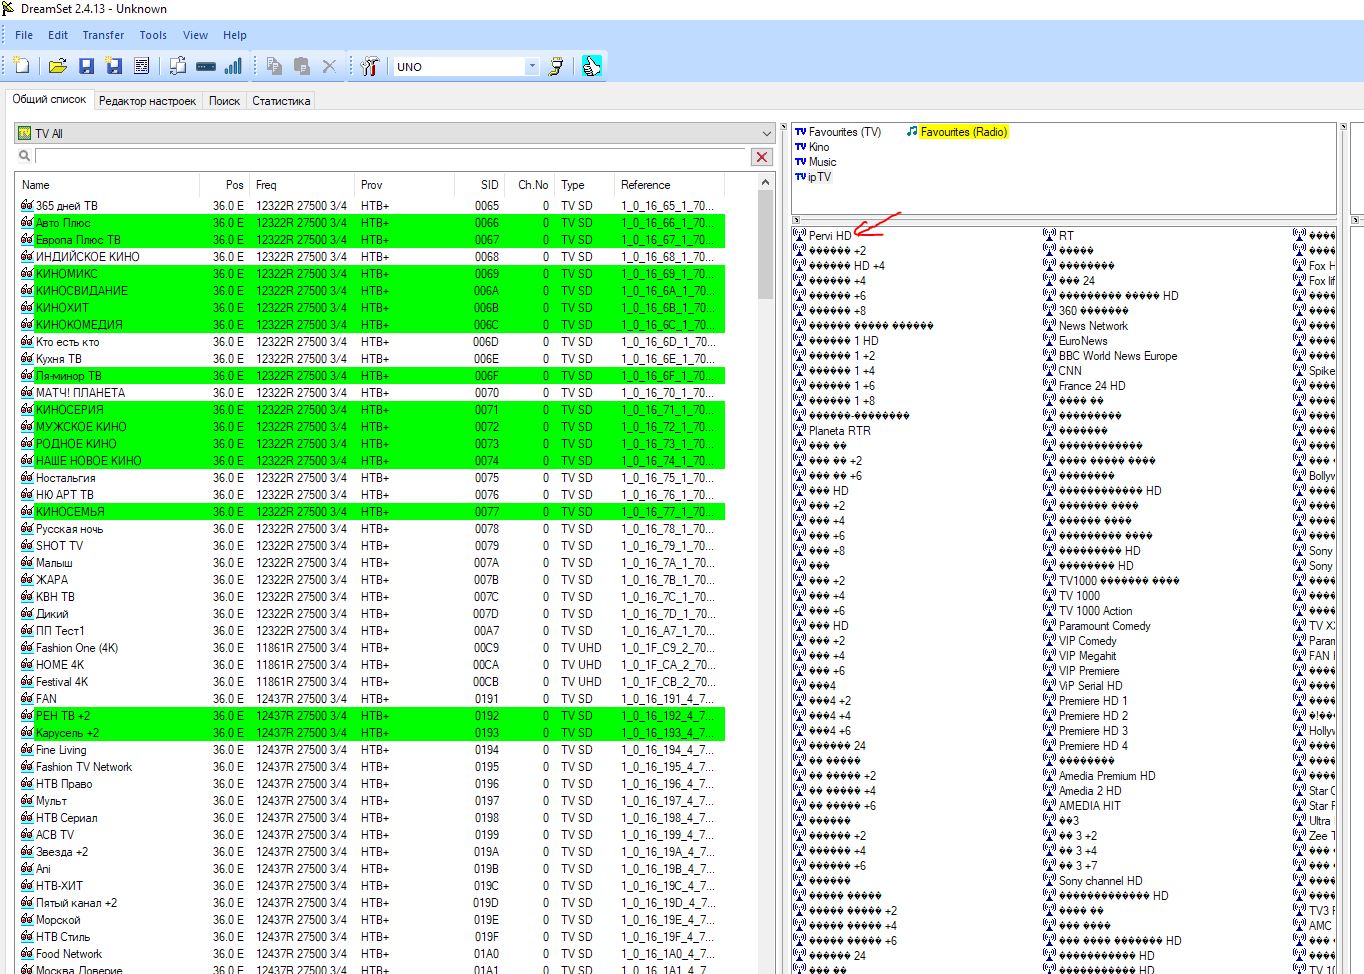Click the DreamSet application icon in title bar
The height and width of the screenshot is (974, 1364).
tap(8, 9)
